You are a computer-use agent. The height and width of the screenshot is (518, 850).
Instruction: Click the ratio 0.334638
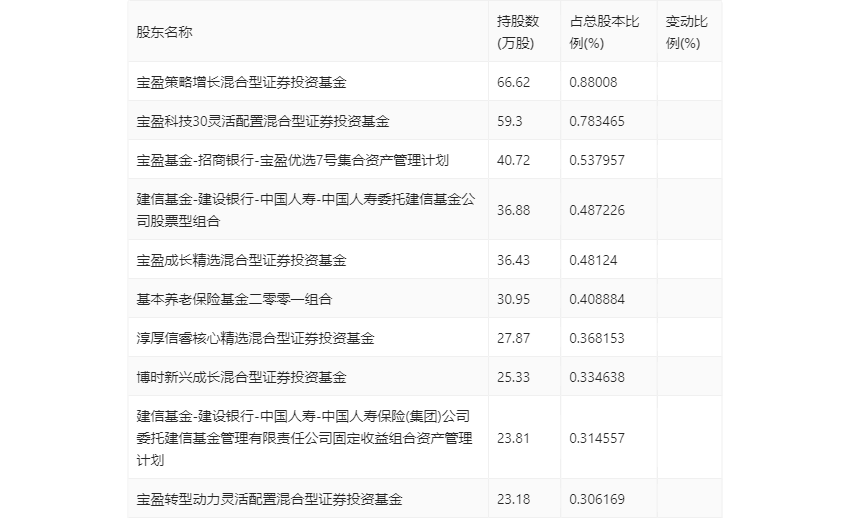[597, 377]
